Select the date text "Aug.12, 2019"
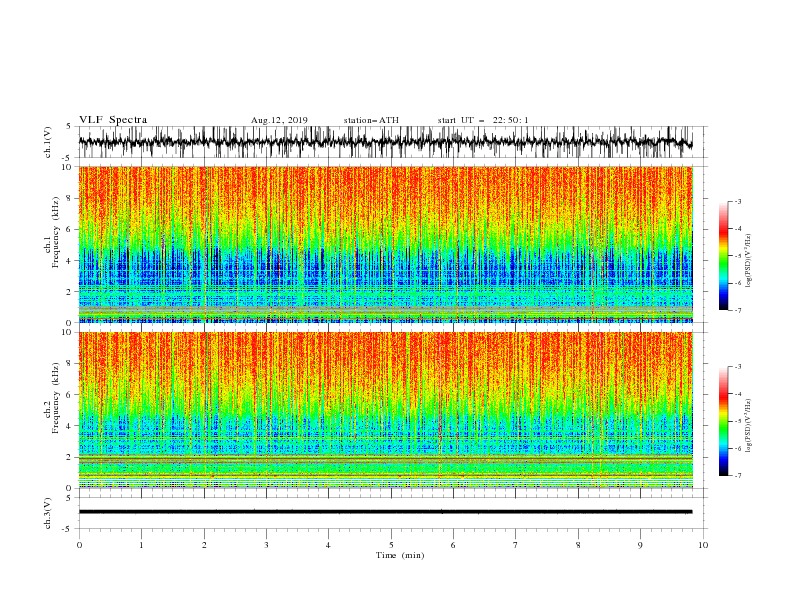 (279, 120)
